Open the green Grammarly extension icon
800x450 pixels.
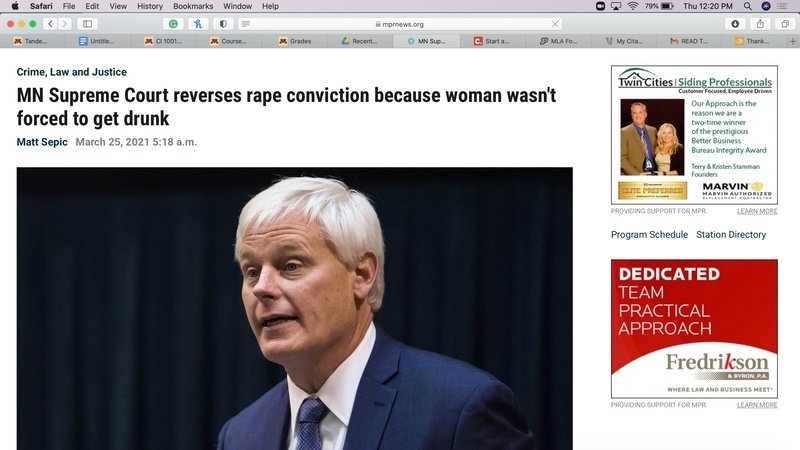(173, 24)
